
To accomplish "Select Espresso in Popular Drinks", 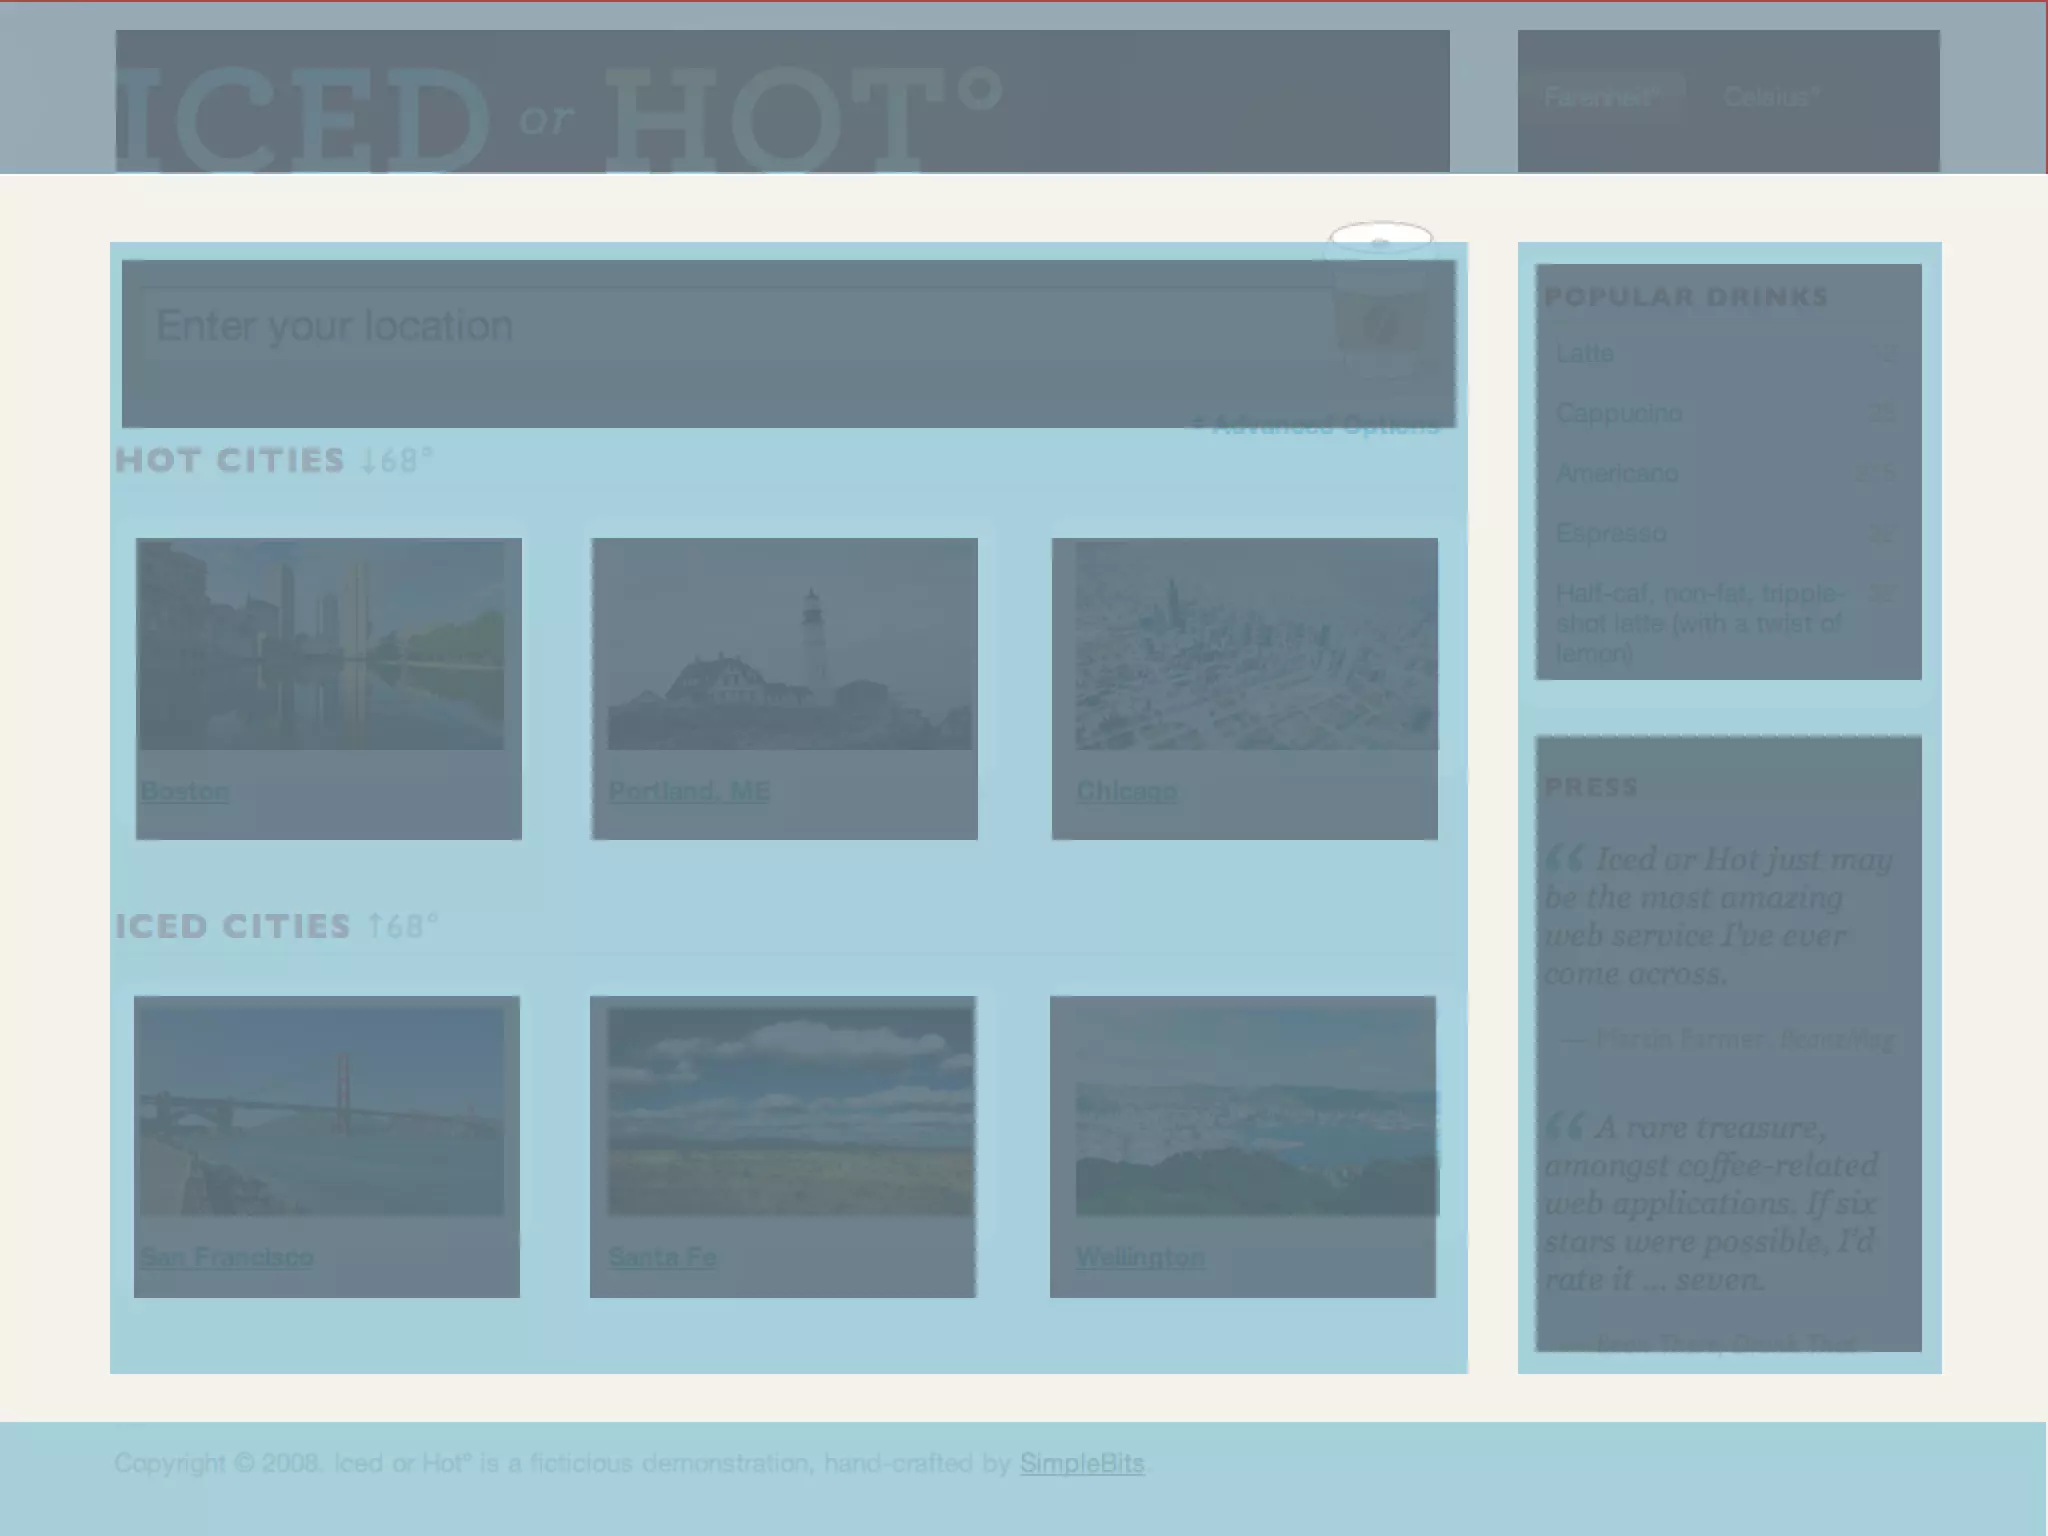I will coord(1611,534).
